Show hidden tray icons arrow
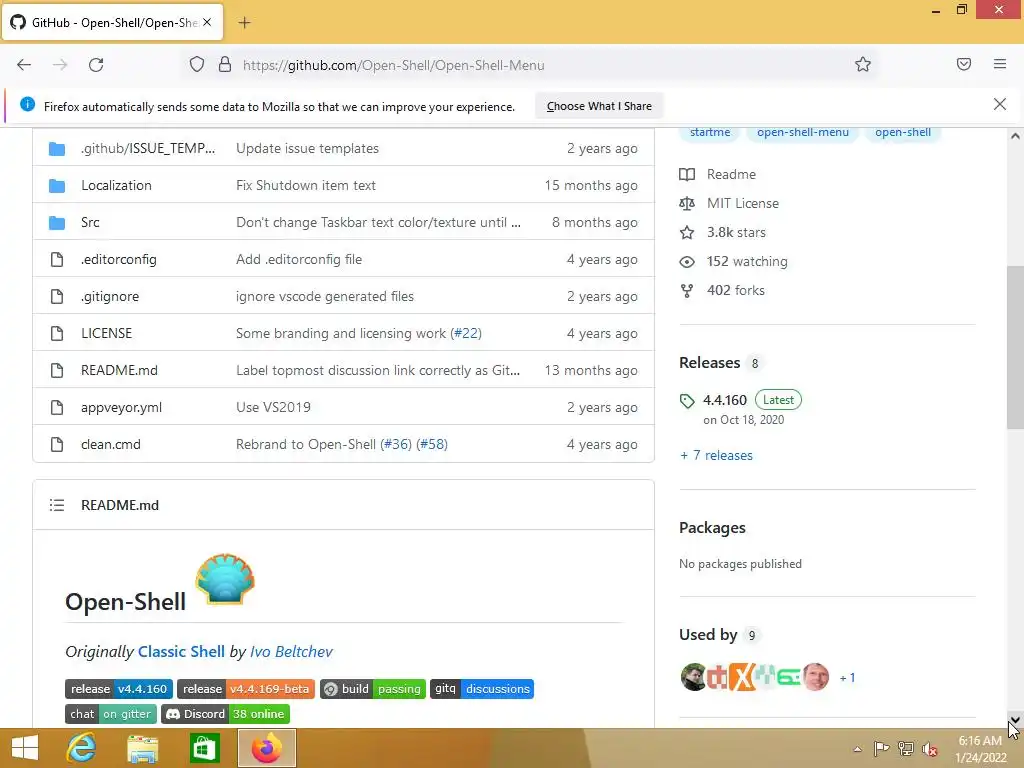Image resolution: width=1024 pixels, height=768 pixels. (x=857, y=749)
